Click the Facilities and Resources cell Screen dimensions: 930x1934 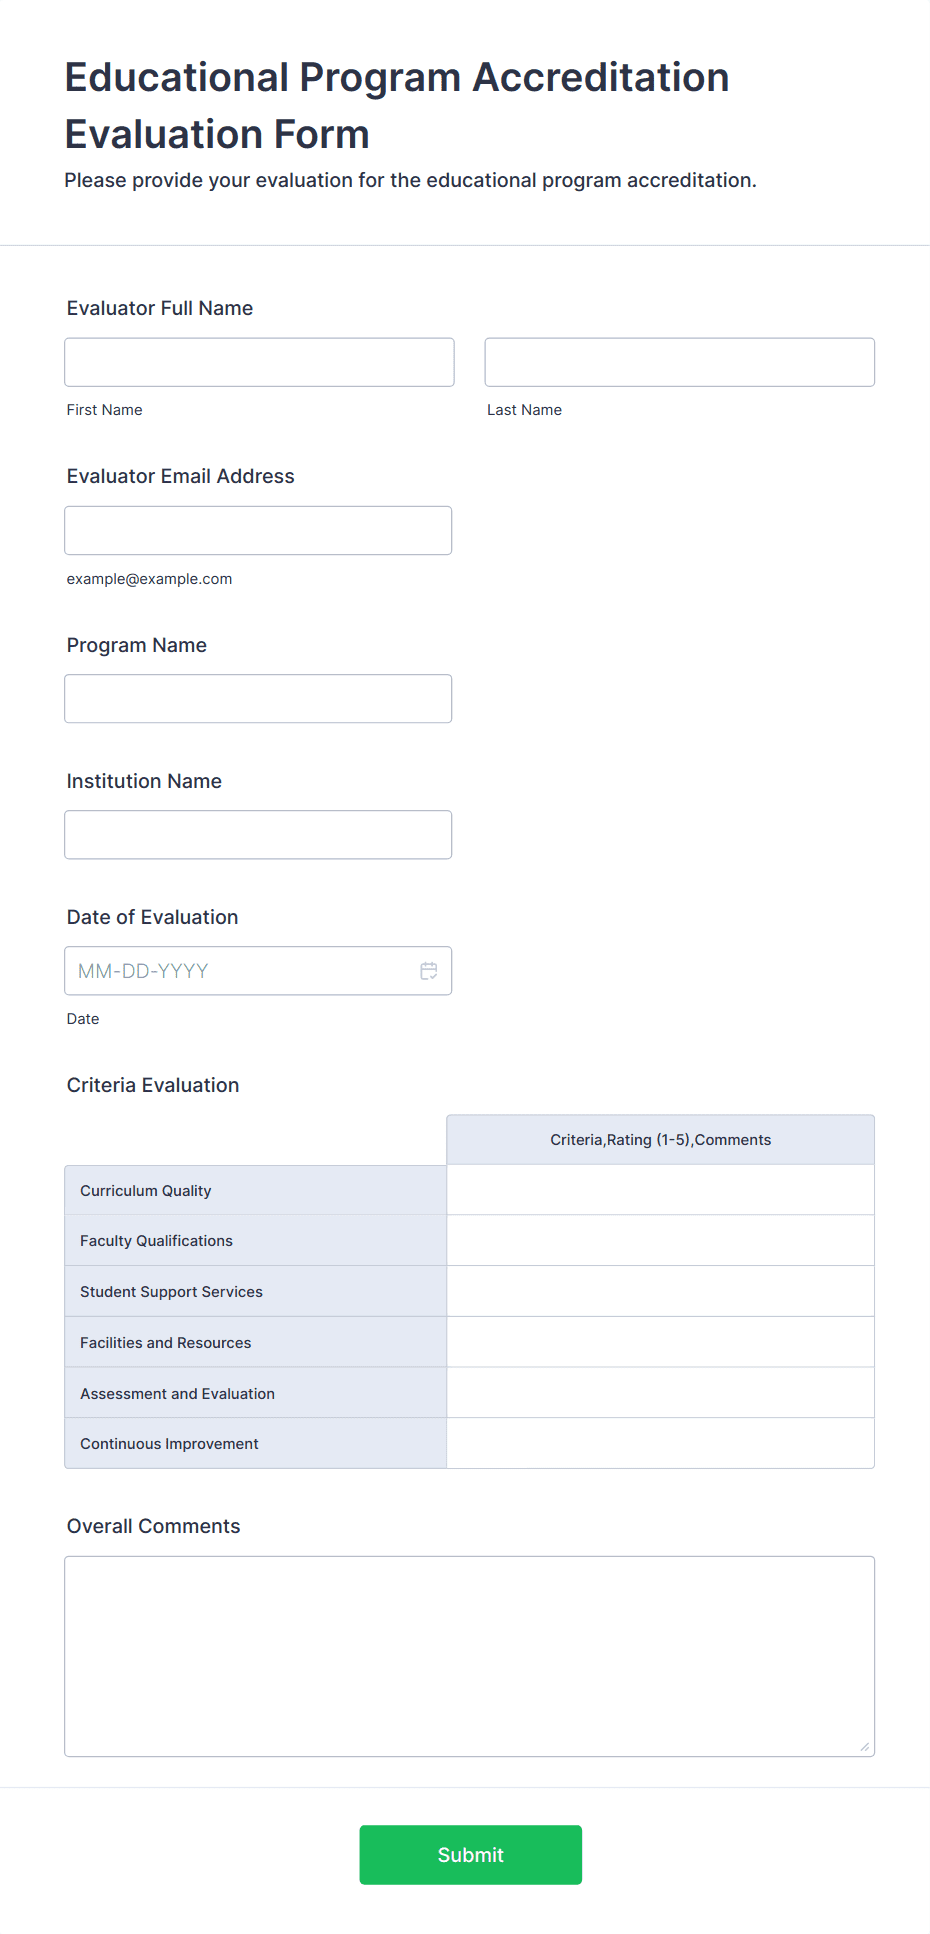point(659,1341)
